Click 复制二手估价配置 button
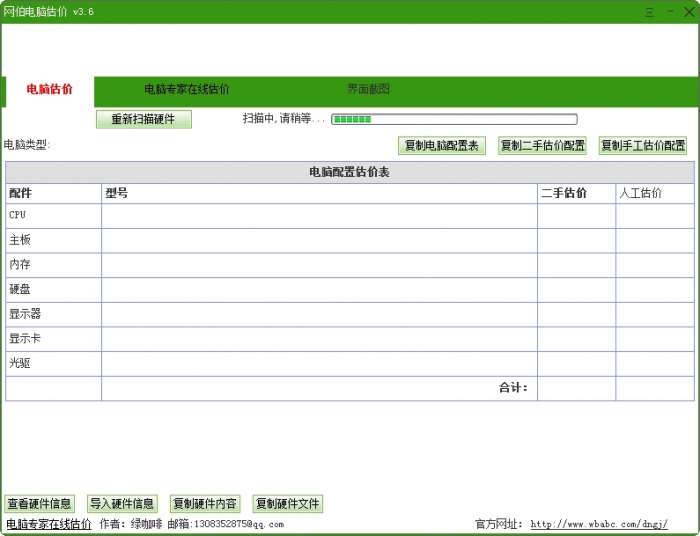Viewport: 700px width, 536px height. (542, 145)
